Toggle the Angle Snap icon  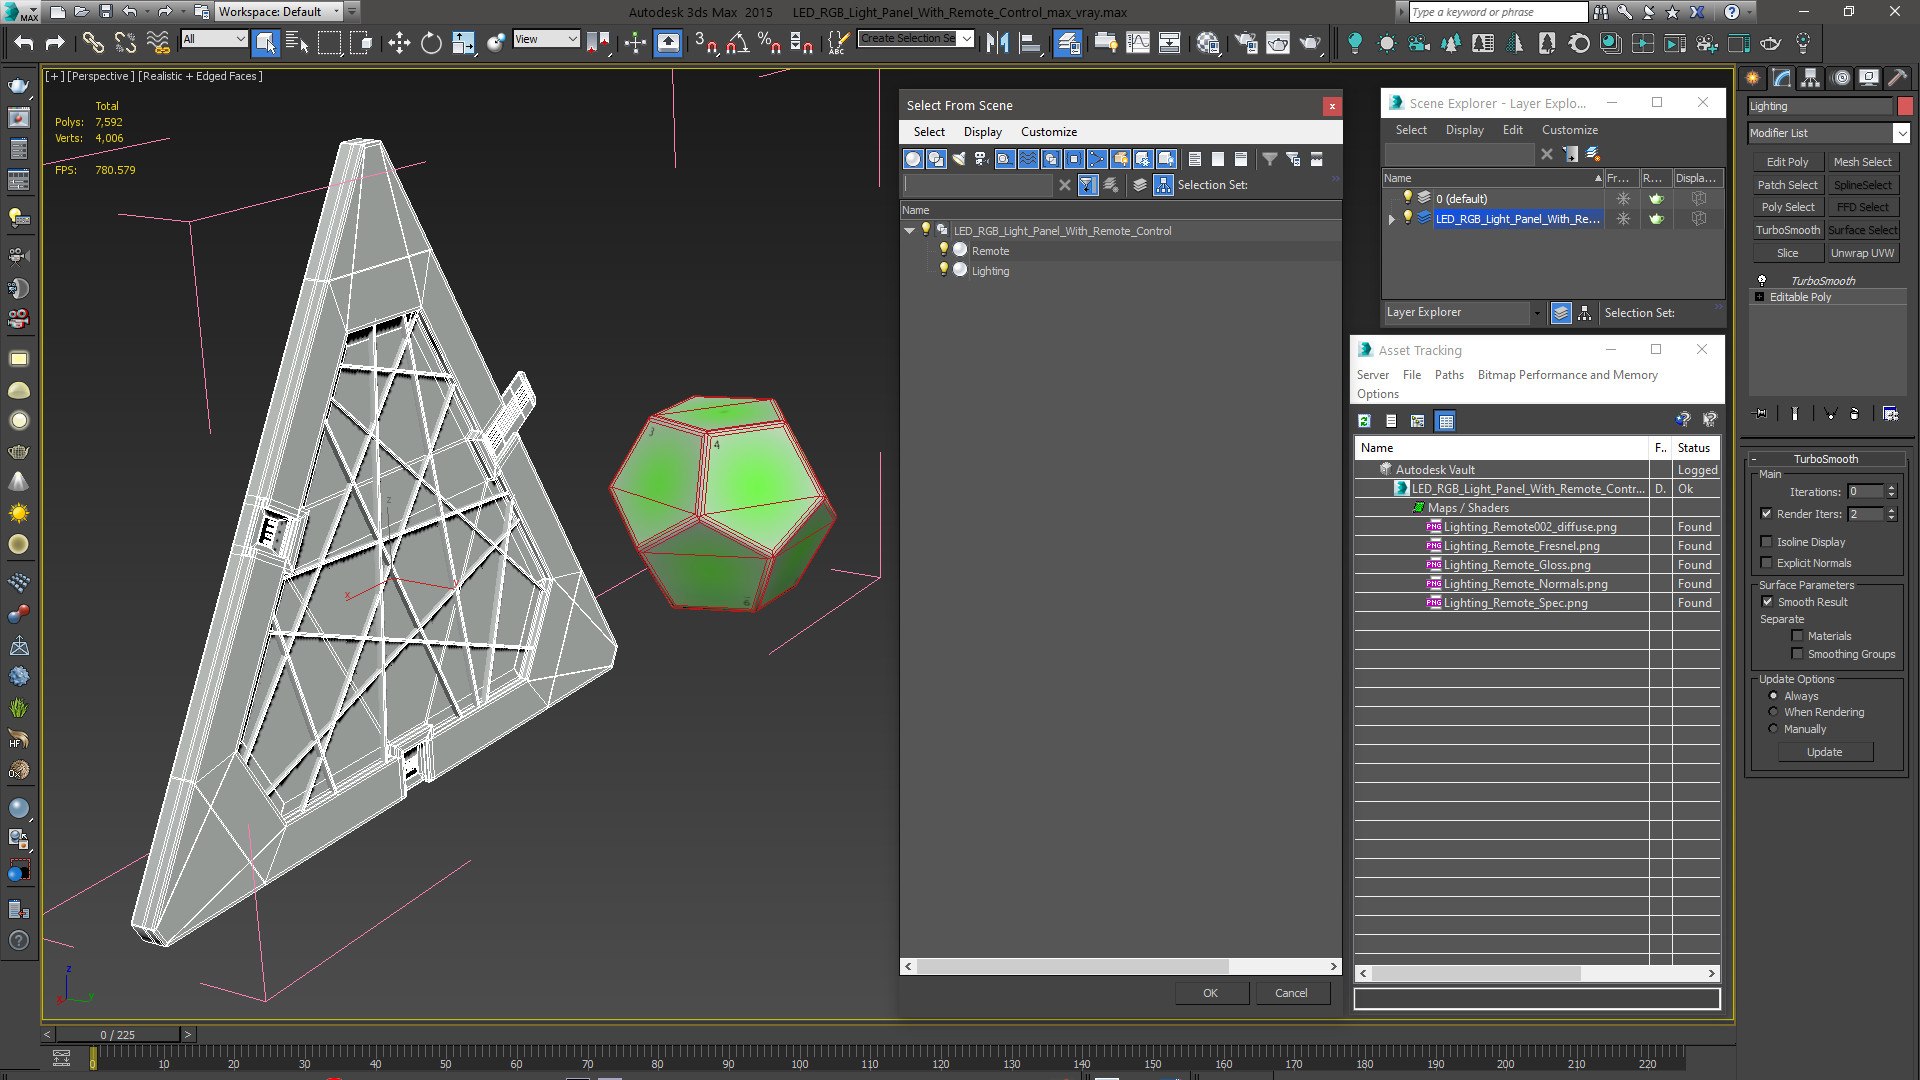coord(737,42)
